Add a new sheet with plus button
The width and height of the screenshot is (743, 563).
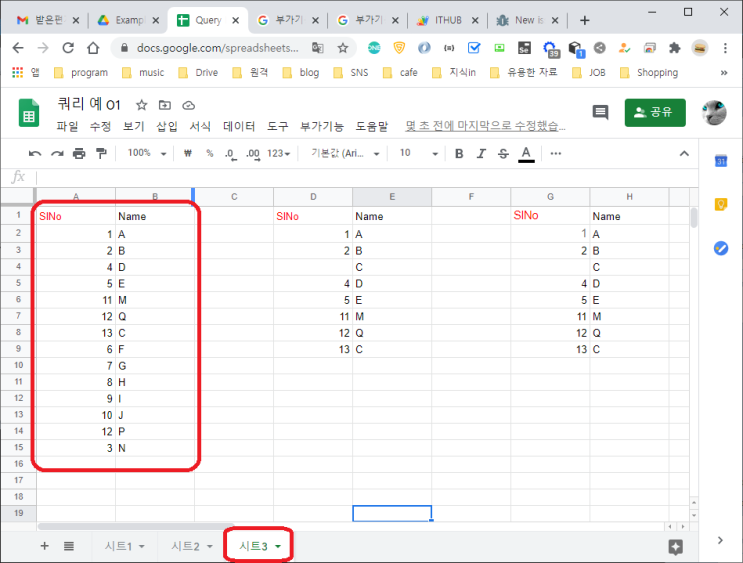(45, 546)
